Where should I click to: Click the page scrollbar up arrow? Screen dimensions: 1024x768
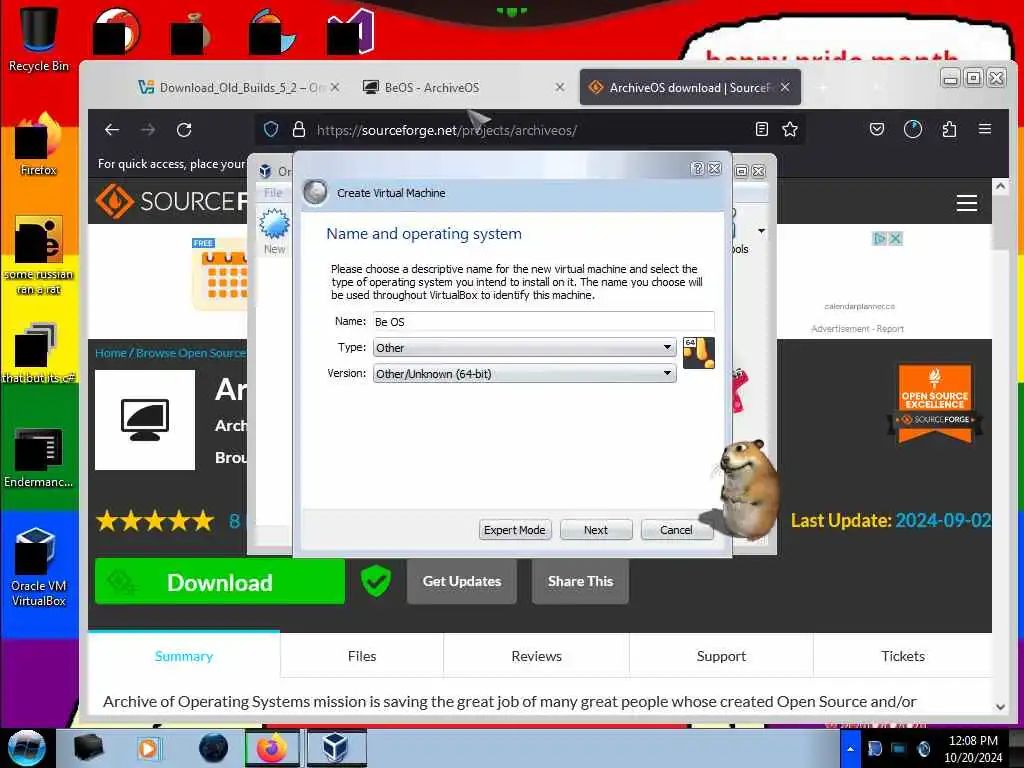pos(1000,187)
